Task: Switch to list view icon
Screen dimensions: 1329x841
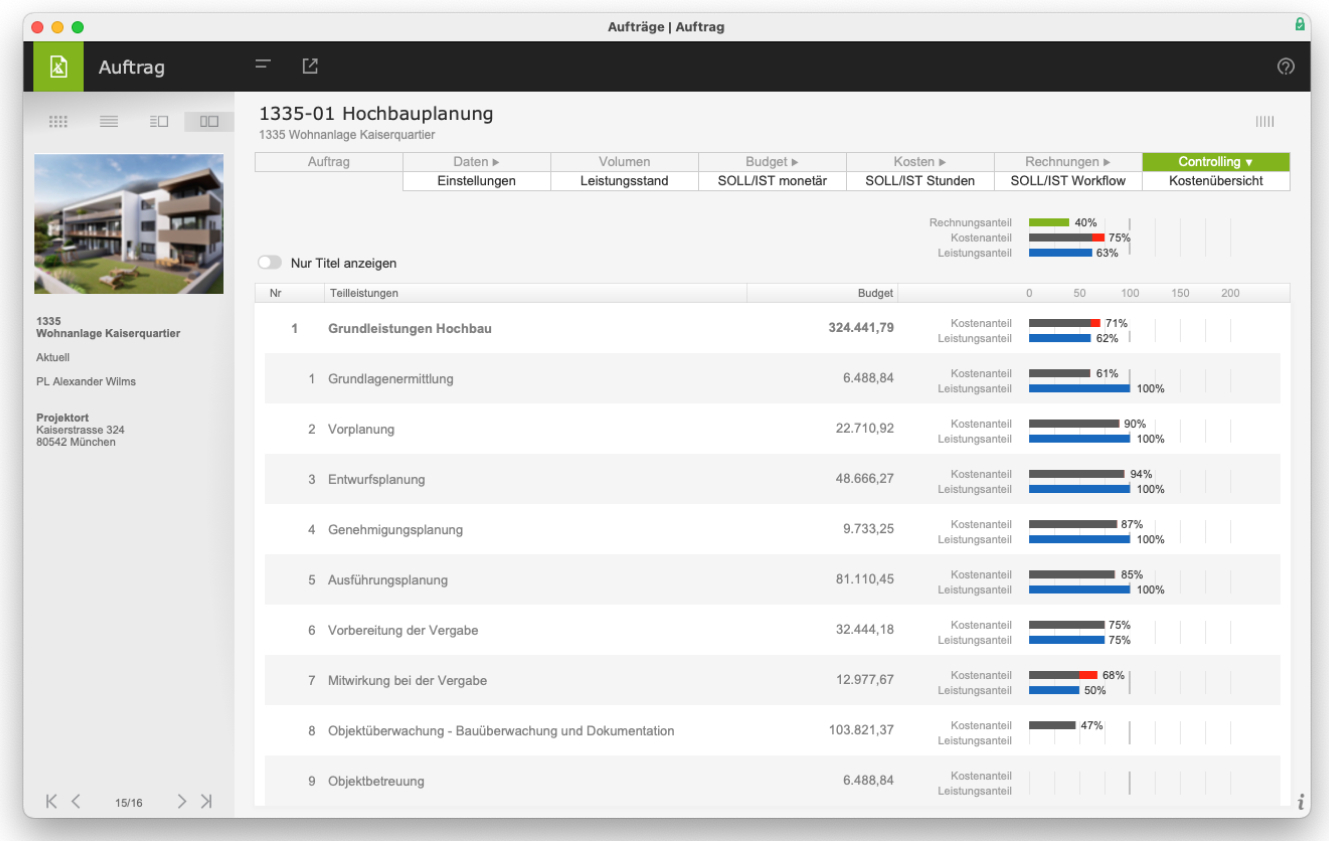Action: pyautogui.click(x=109, y=121)
